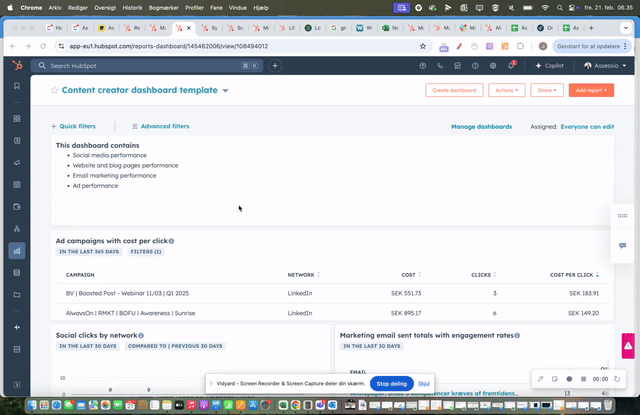Screen dimensions: 640x415
Task: Click the Create dashboard button
Action: pyautogui.click(x=454, y=90)
